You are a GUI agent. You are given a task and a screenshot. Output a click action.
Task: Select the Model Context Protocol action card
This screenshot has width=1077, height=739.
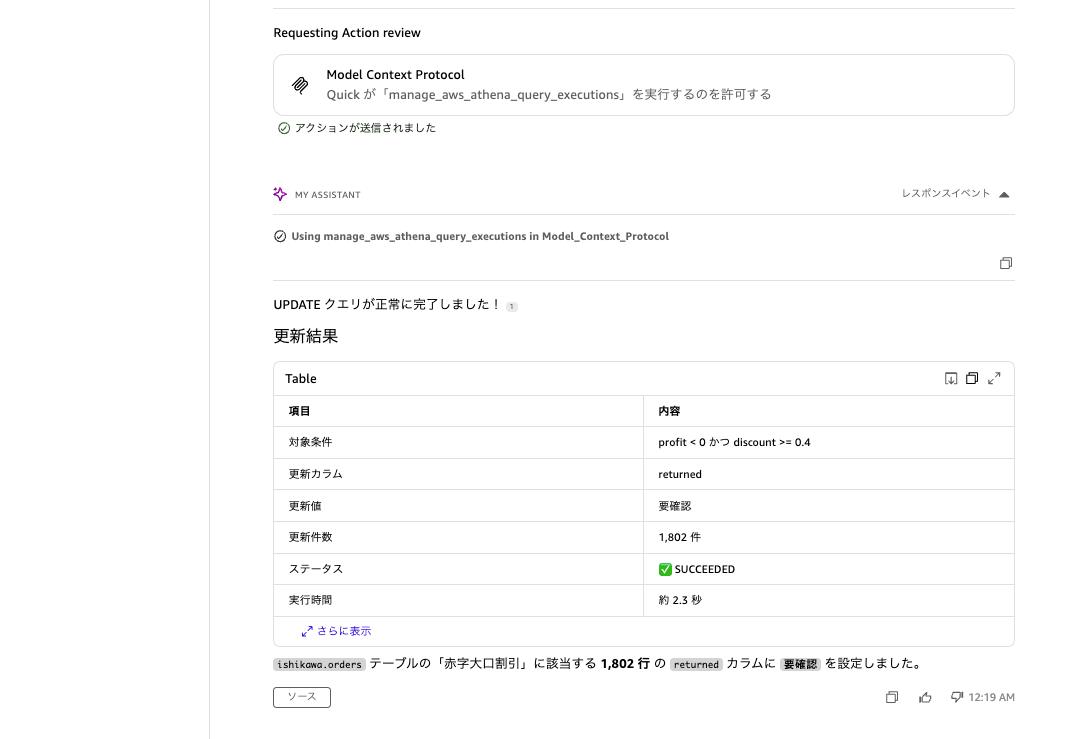(x=644, y=85)
